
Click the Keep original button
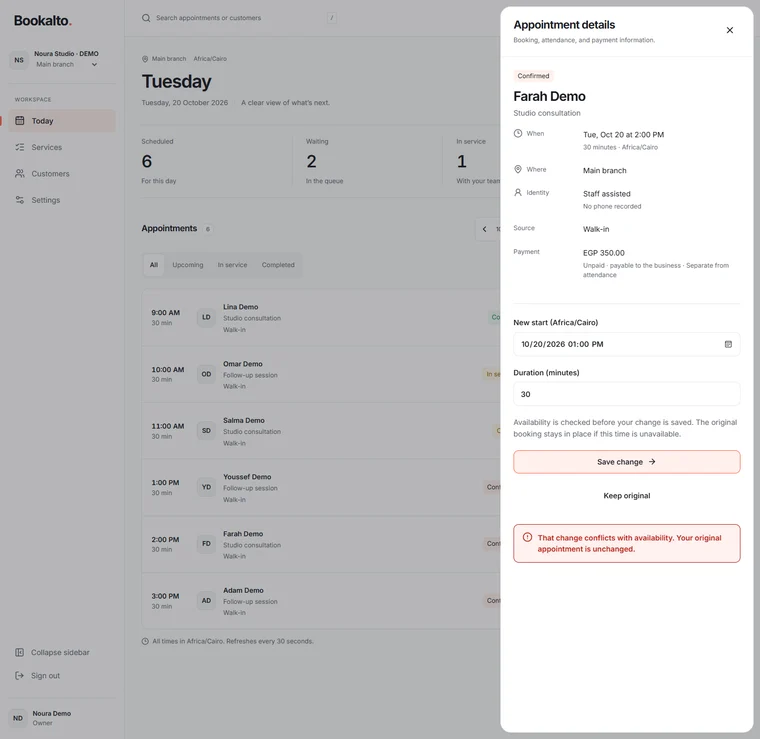[626, 496]
